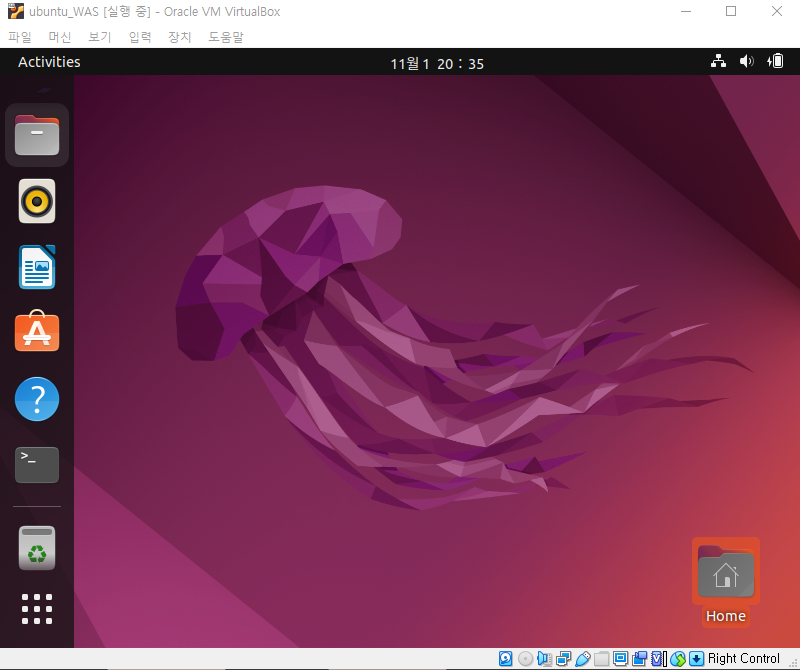Click VirtualBox hard disk activity indicator
The width and height of the screenshot is (800, 670).
coord(506,659)
